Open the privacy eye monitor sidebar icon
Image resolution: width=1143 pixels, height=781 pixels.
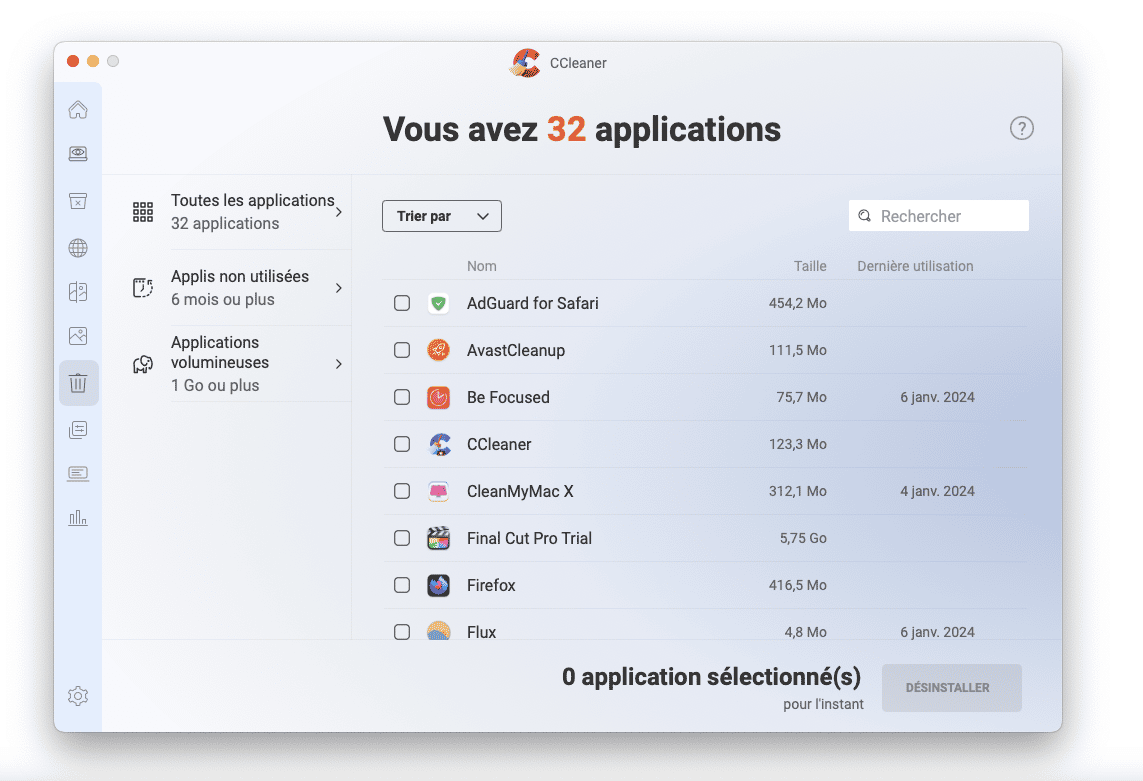[x=78, y=153]
